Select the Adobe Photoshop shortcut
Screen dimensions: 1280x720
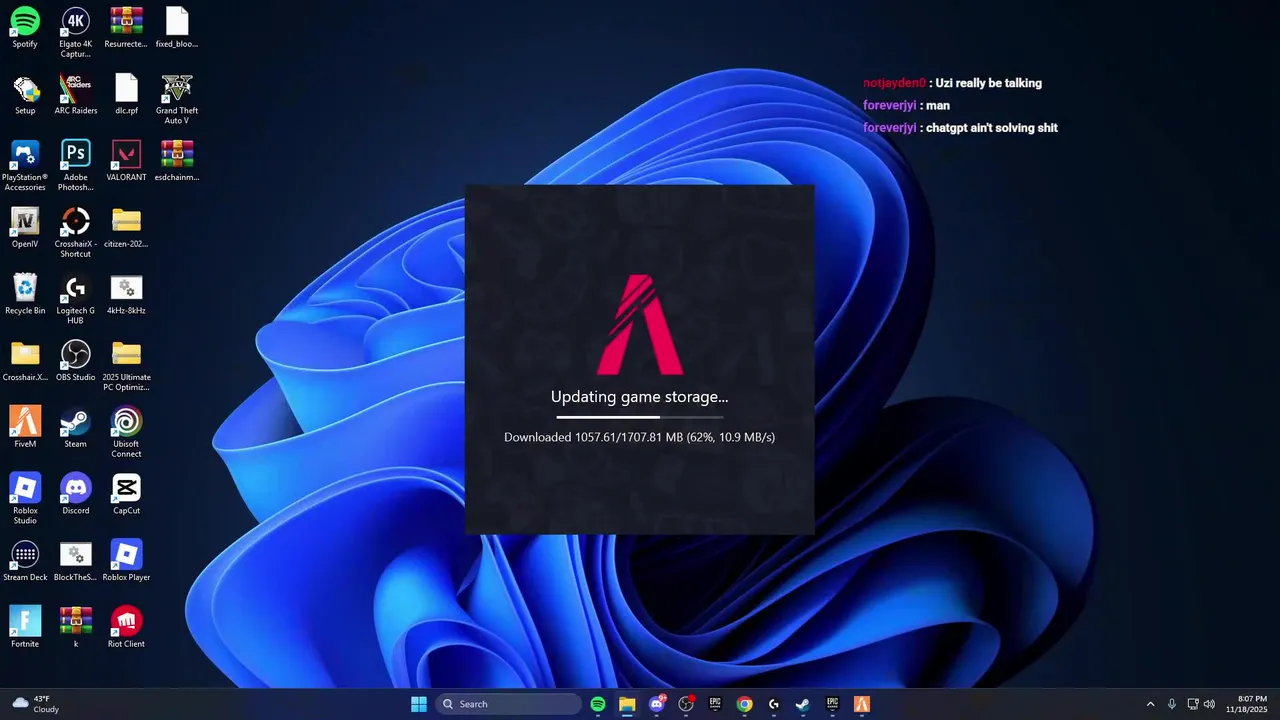[x=76, y=166]
